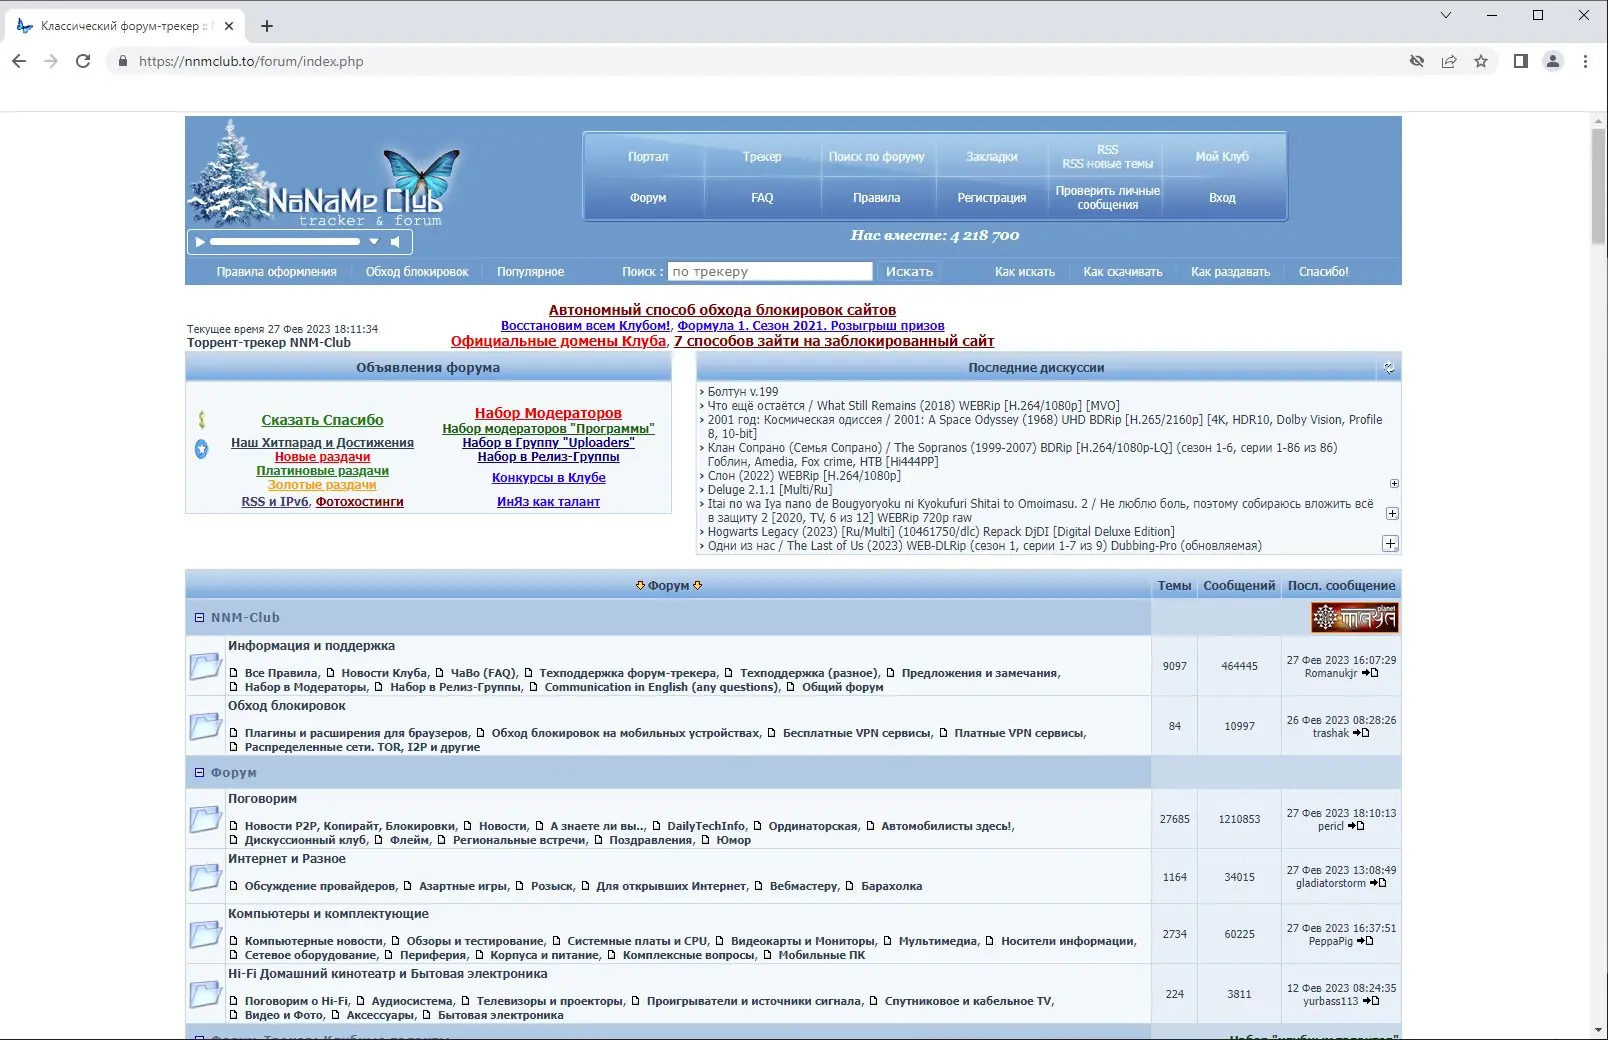Mute the header player using the speaker icon

[395, 242]
